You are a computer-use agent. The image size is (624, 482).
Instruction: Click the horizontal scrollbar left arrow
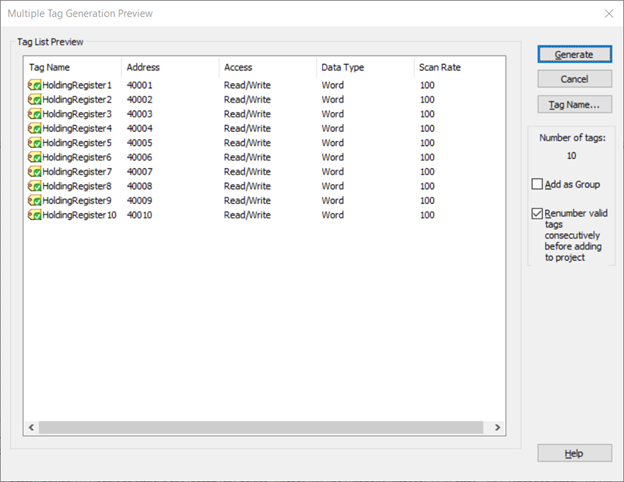32,427
